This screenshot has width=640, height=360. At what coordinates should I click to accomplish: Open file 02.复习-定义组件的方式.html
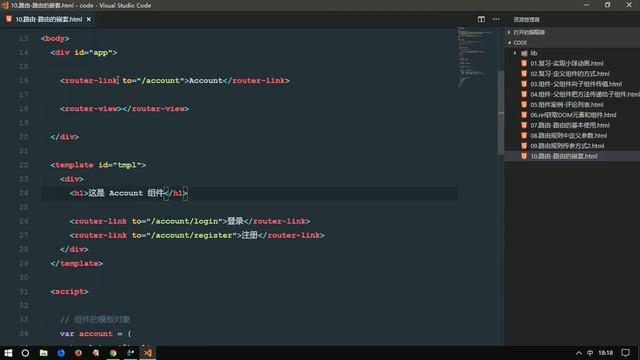pyautogui.click(x=570, y=73)
